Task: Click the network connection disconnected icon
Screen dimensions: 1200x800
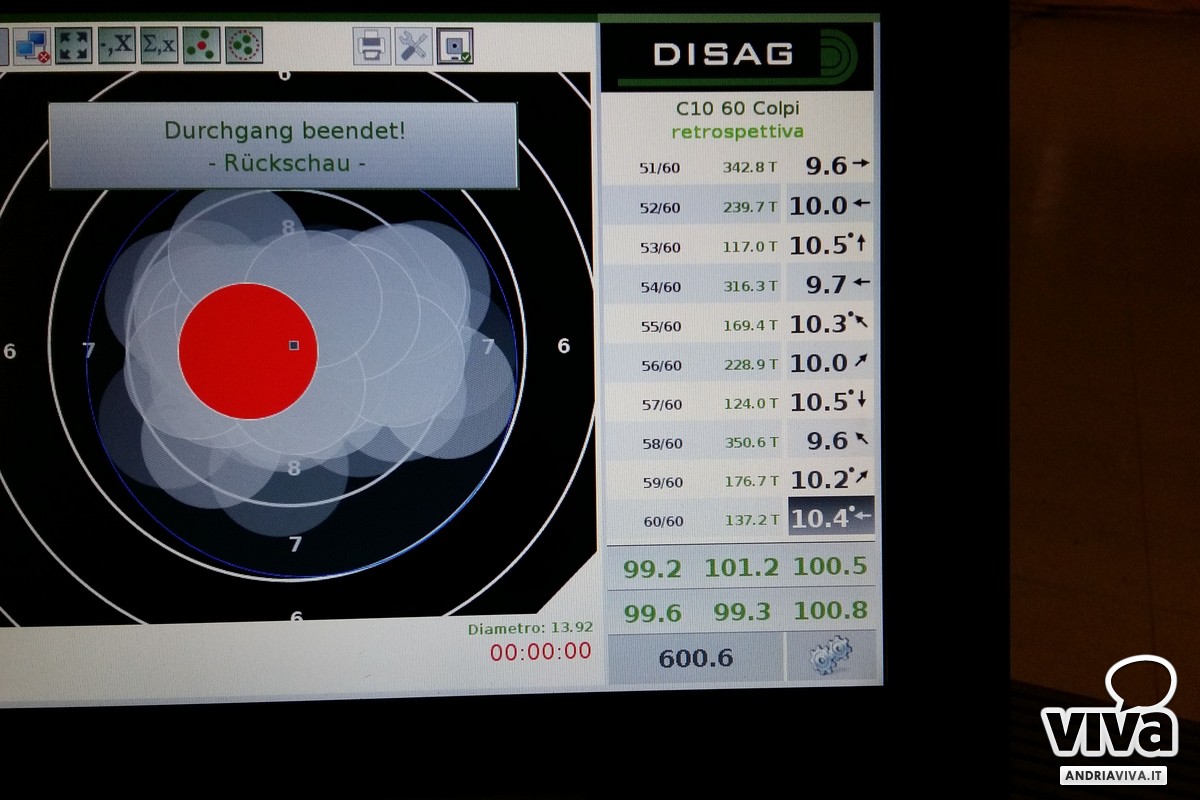Action: [x=30, y=46]
